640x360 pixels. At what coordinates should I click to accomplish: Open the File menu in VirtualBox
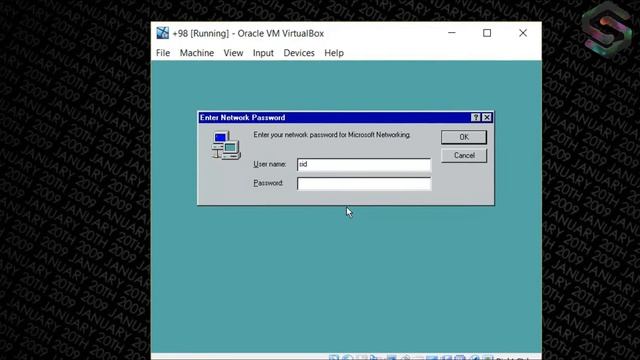coord(163,53)
